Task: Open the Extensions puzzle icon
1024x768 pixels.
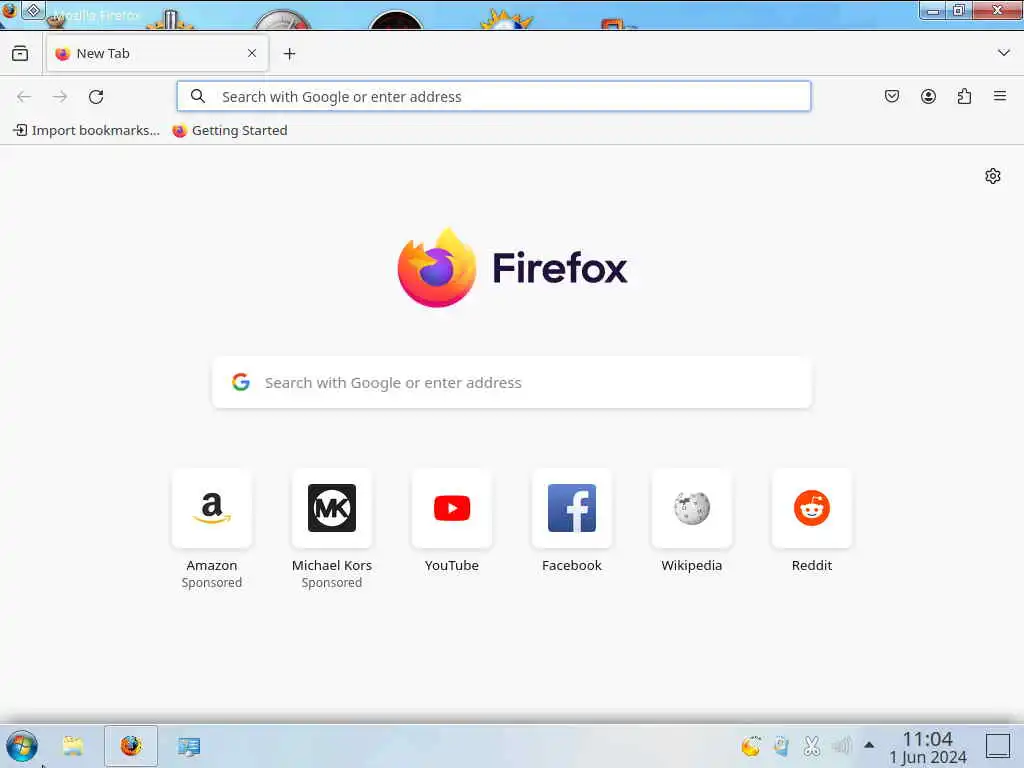Action: point(964,97)
